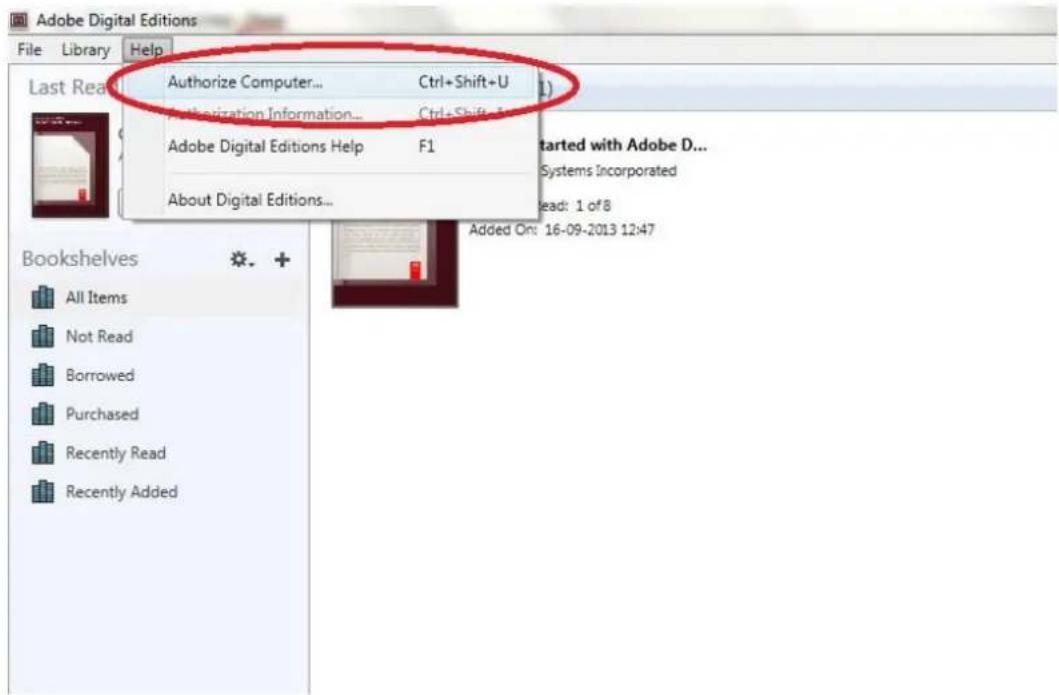This screenshot has height=695, width=1059.
Task: Click the '1 of 8' page progress text
Action: tap(593, 205)
